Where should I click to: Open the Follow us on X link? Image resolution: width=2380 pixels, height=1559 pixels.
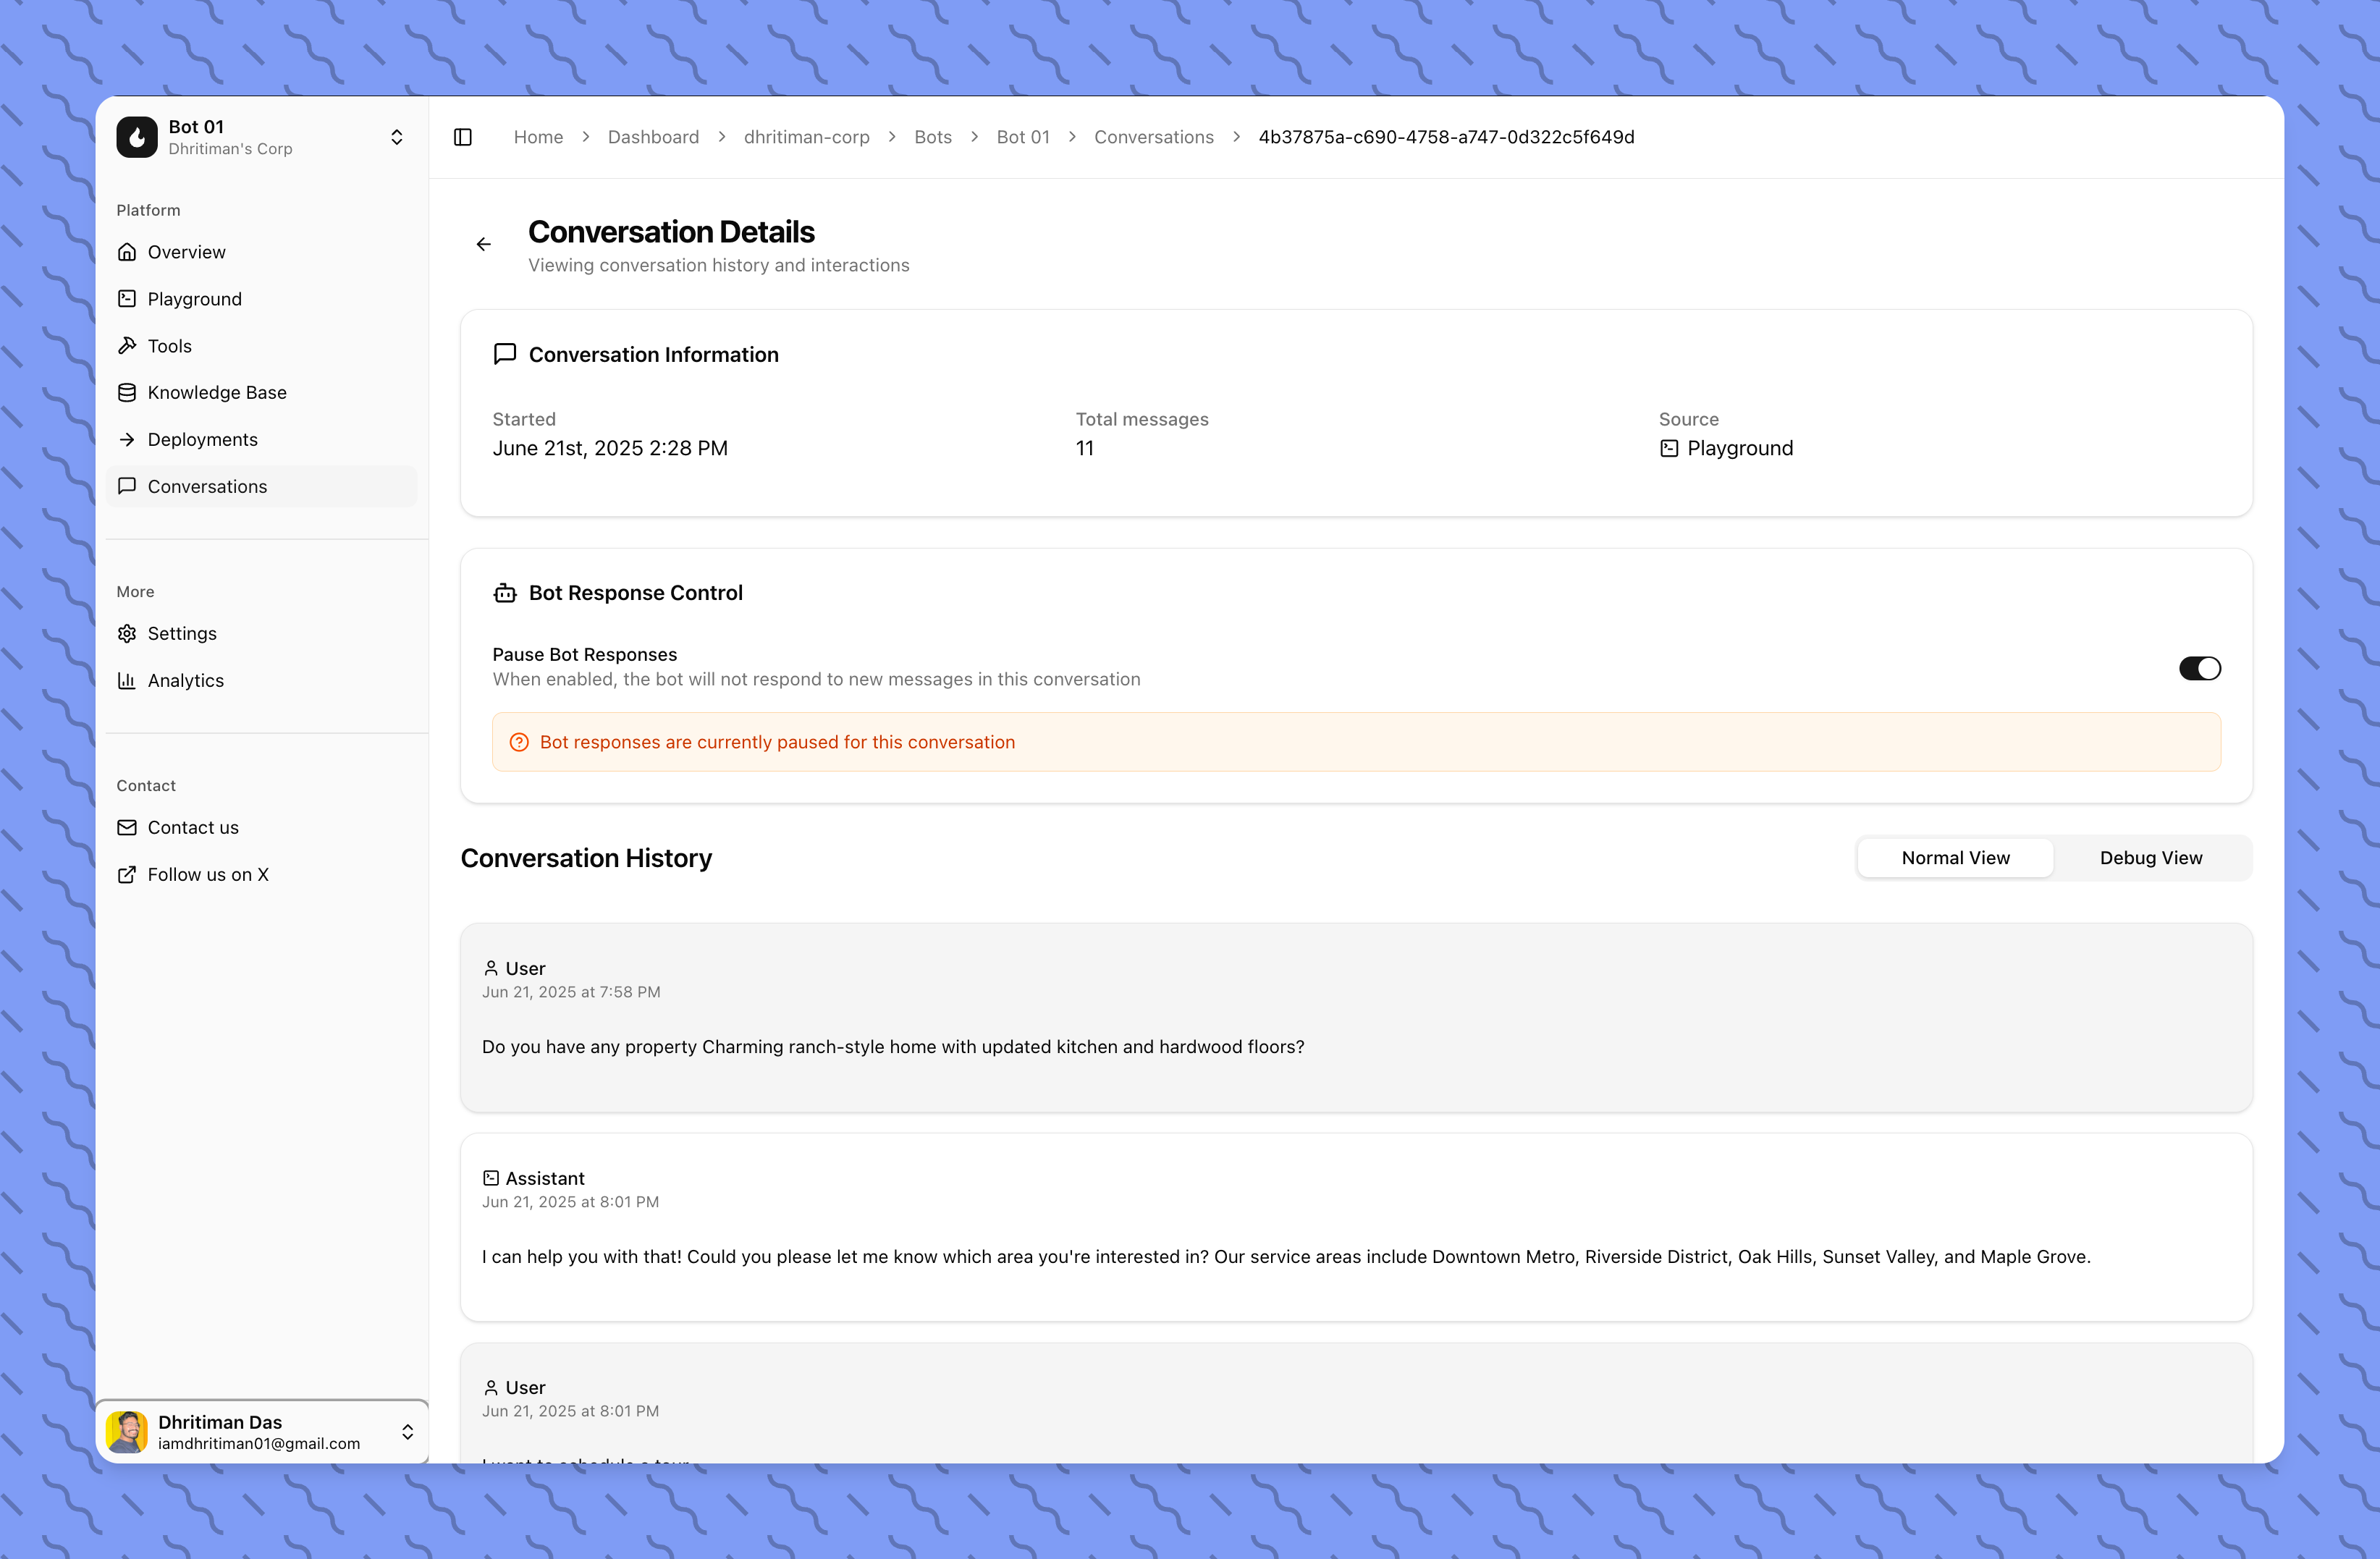pyautogui.click(x=262, y=875)
